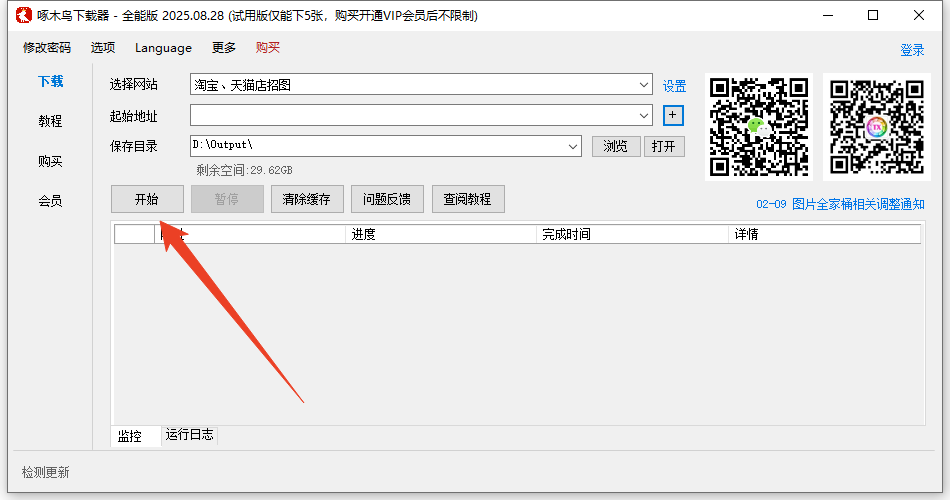
Task: Click the woodpecker app logo icon
Action: coord(24,15)
